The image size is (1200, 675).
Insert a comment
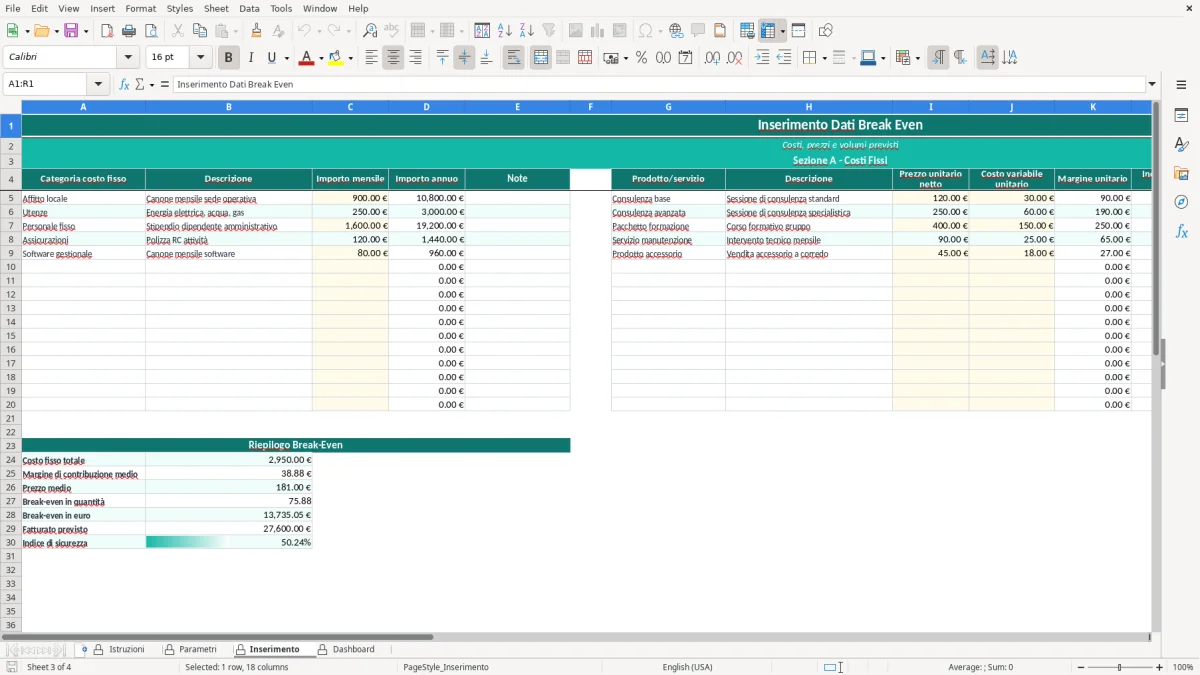point(698,31)
